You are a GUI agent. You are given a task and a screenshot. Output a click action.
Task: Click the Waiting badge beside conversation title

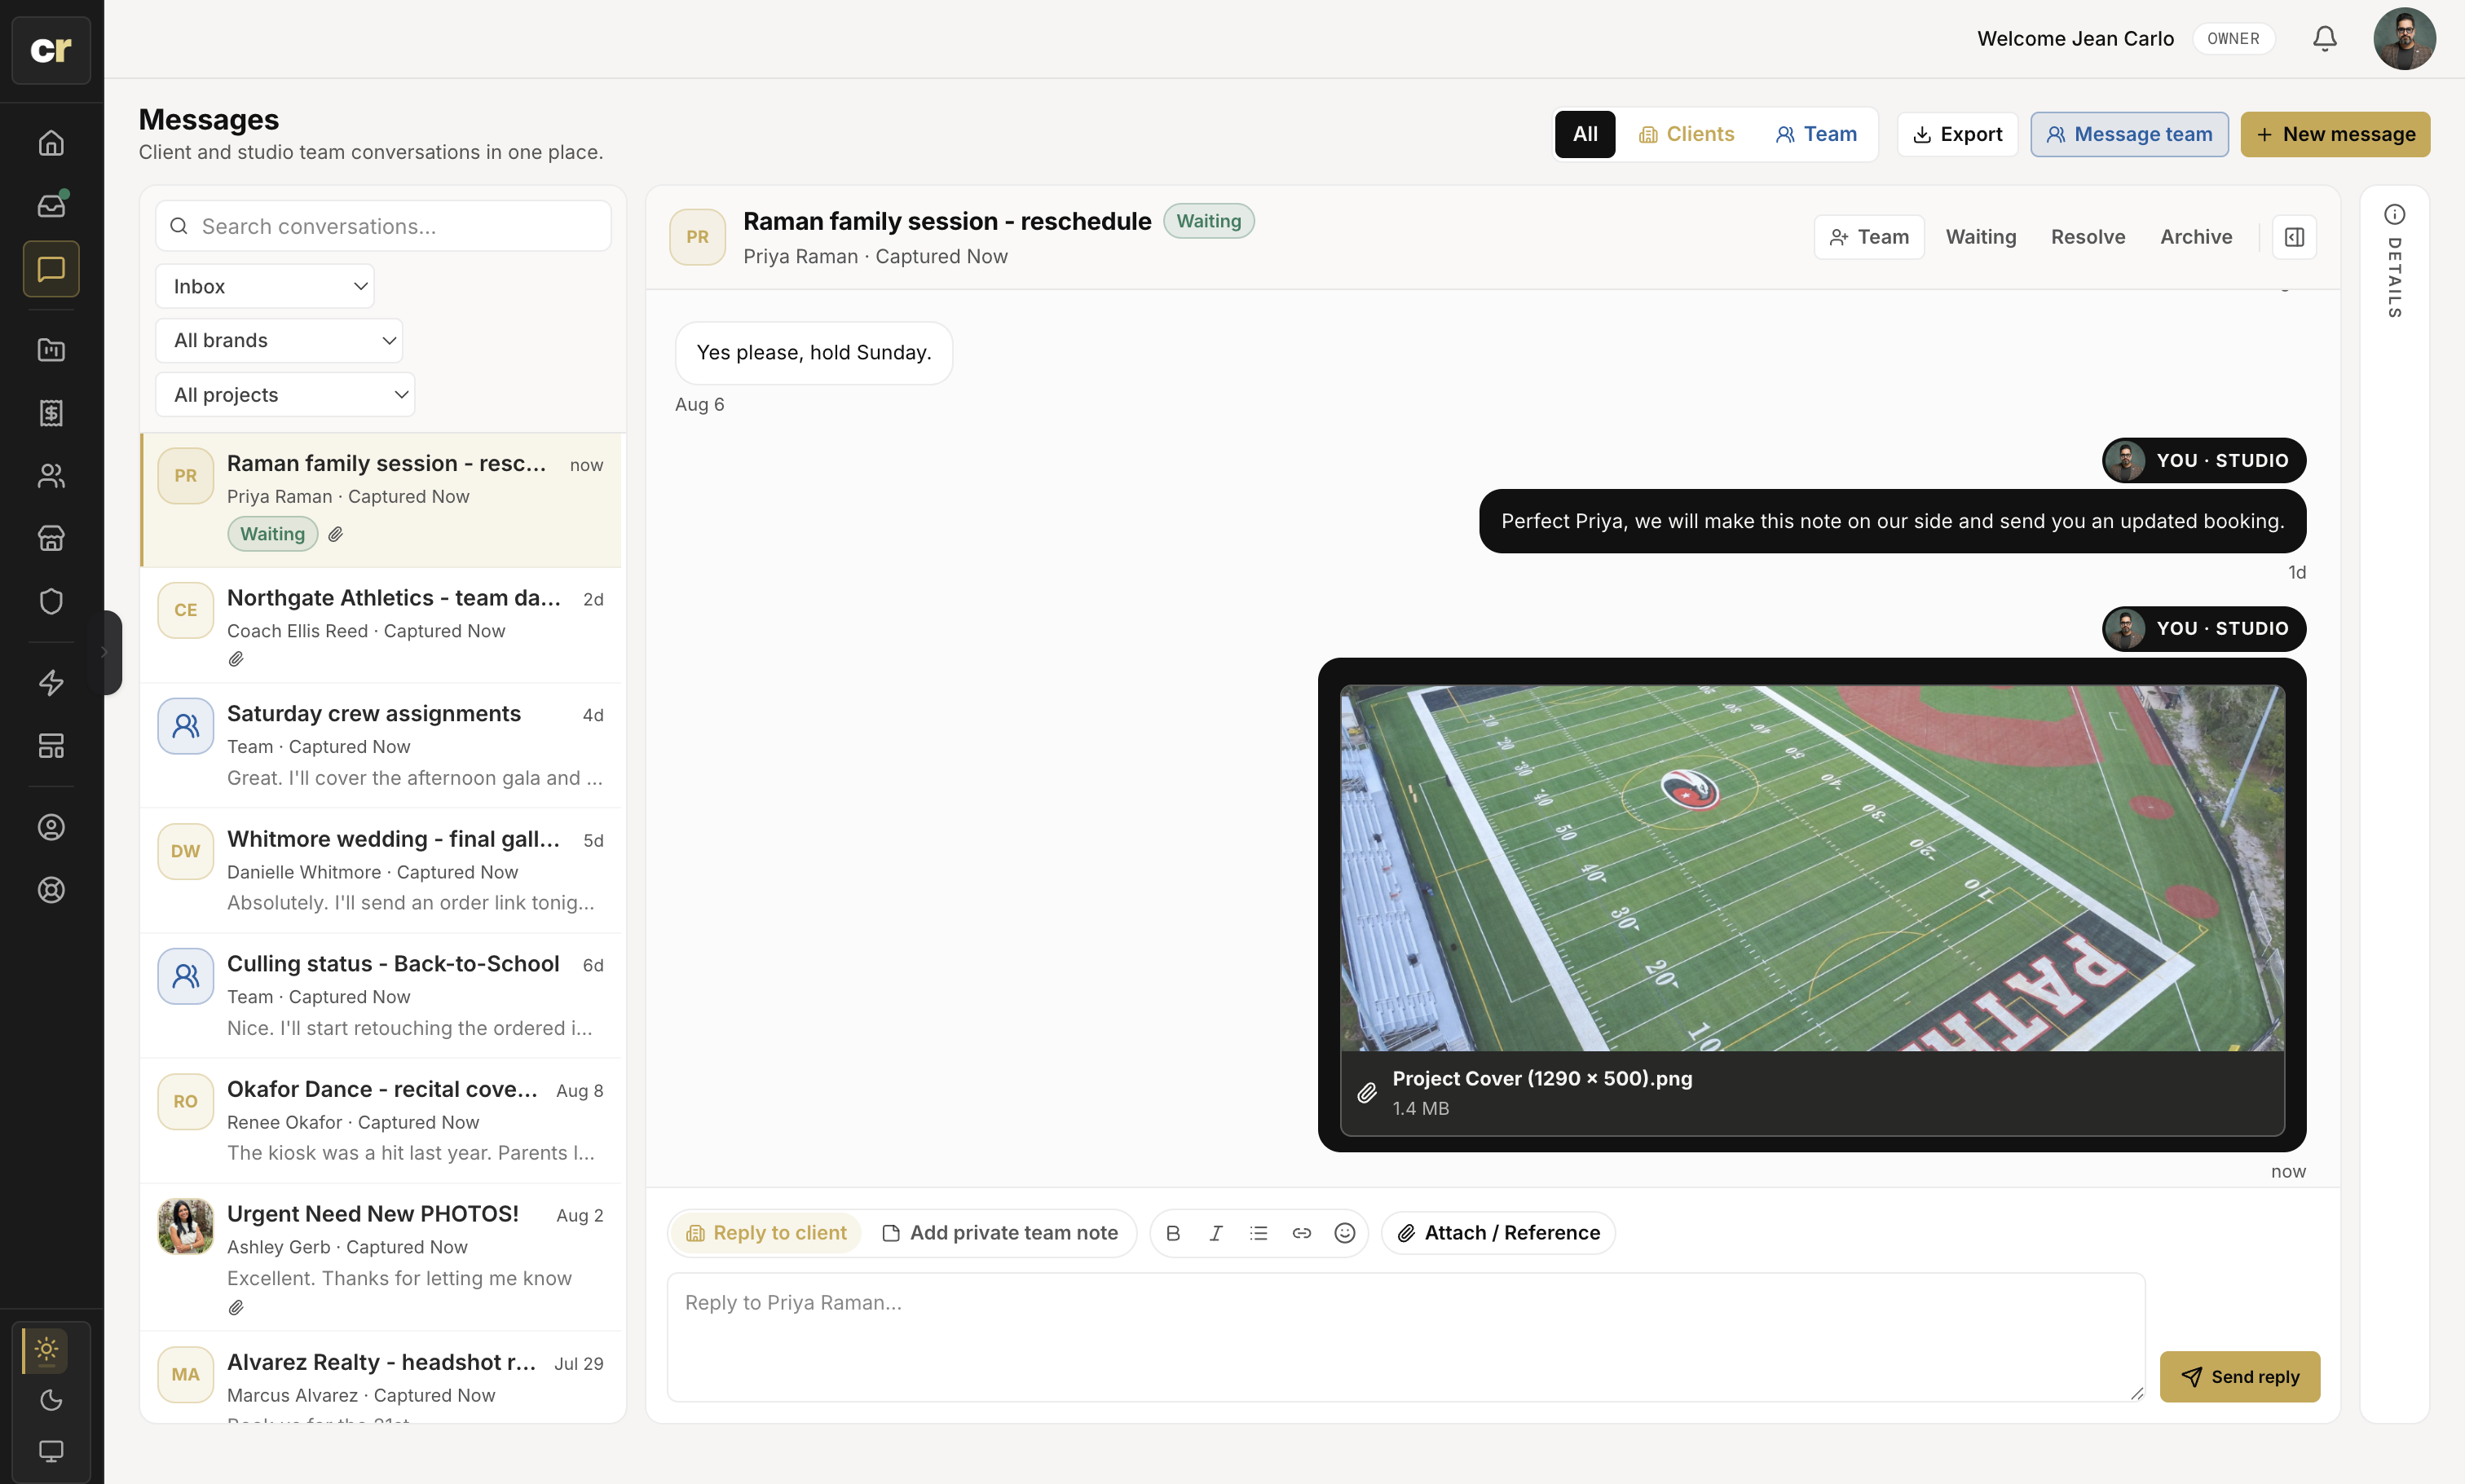point(1209,221)
